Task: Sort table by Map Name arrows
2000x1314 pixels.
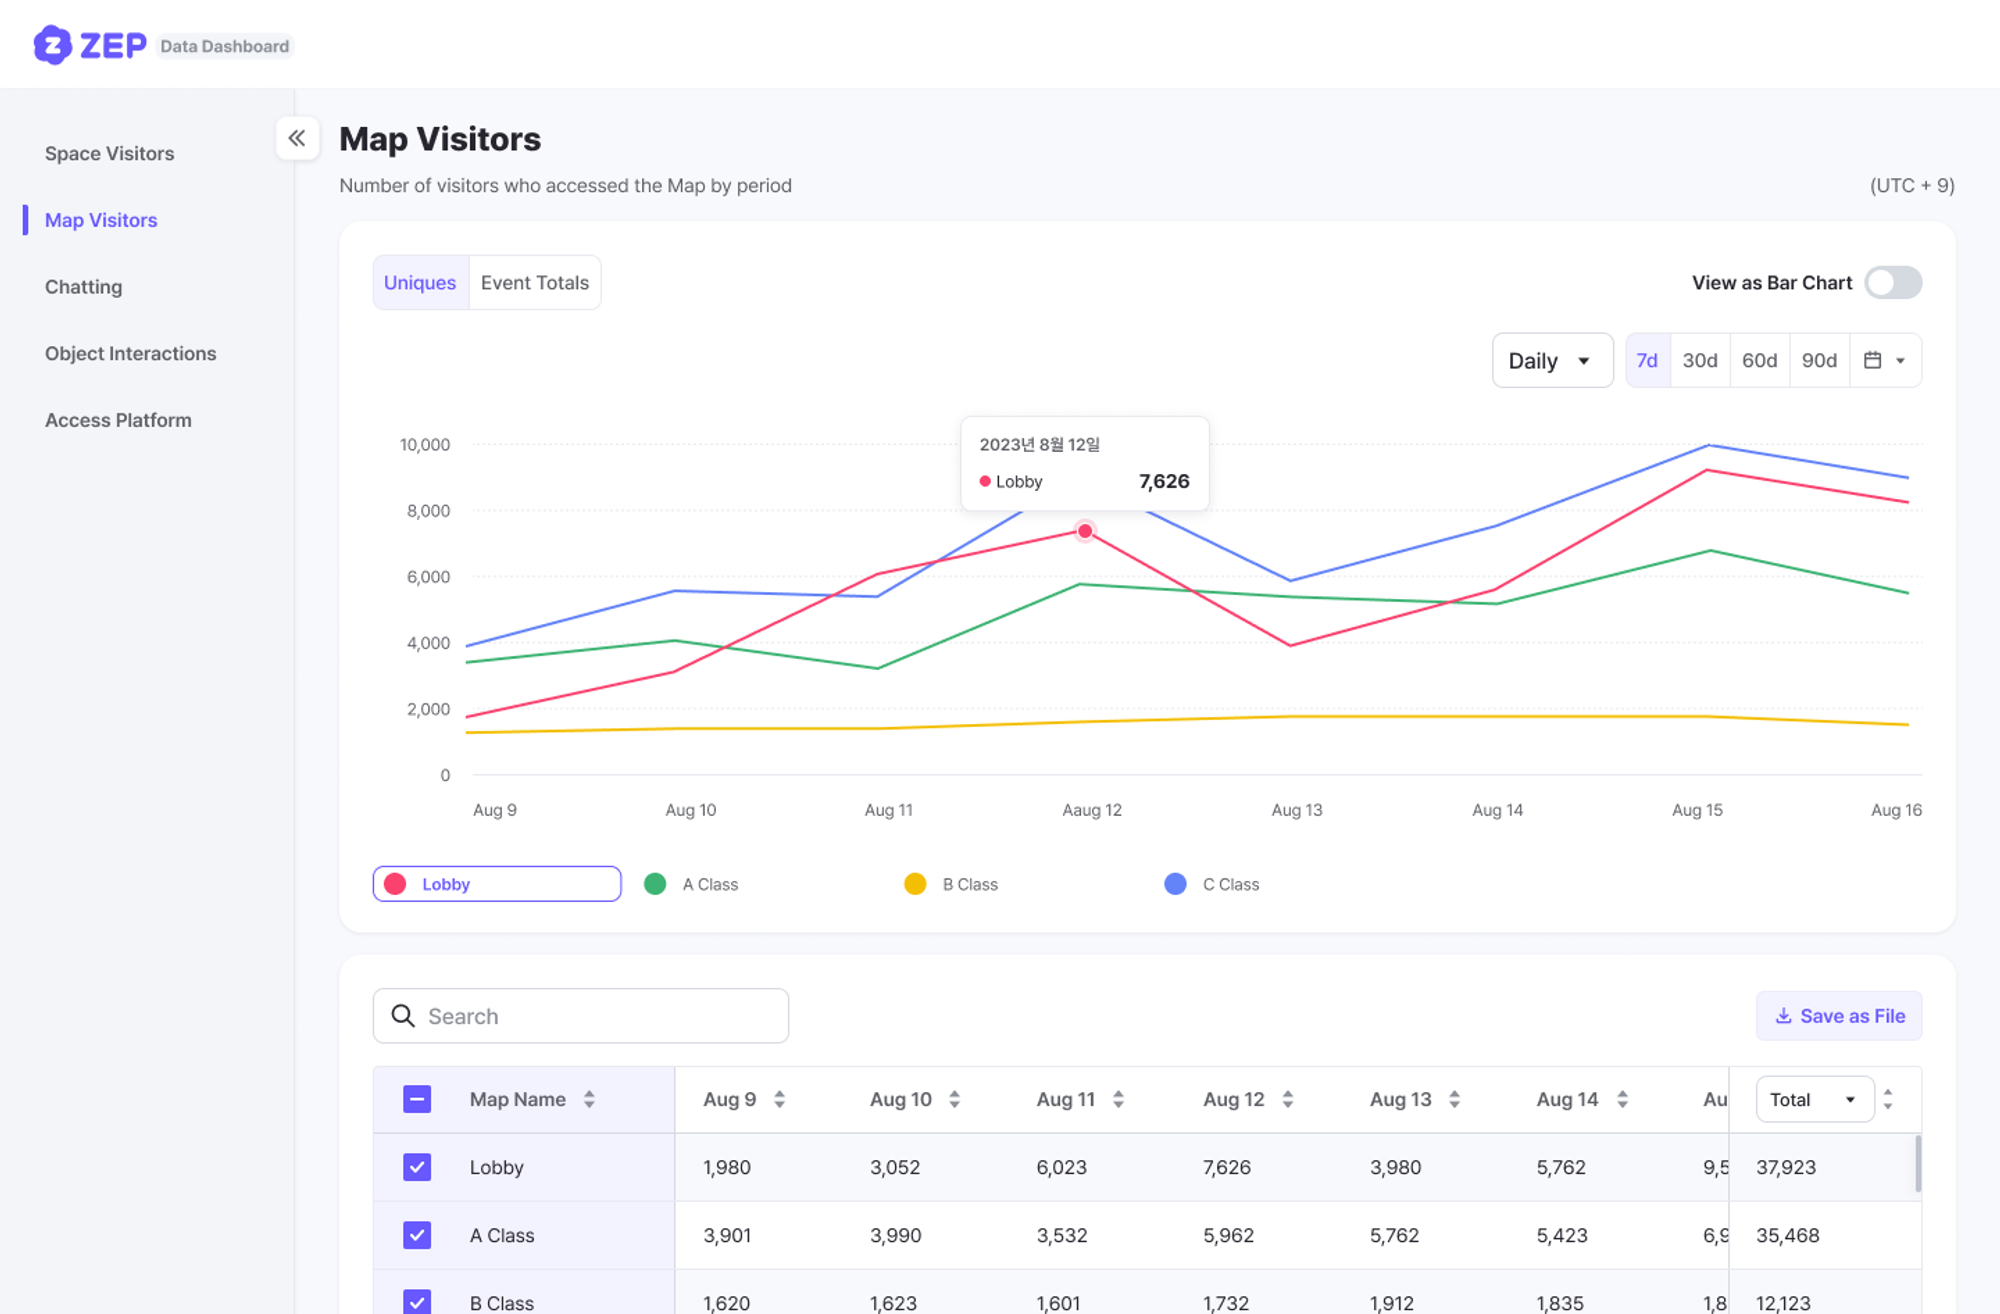Action: 589,1099
